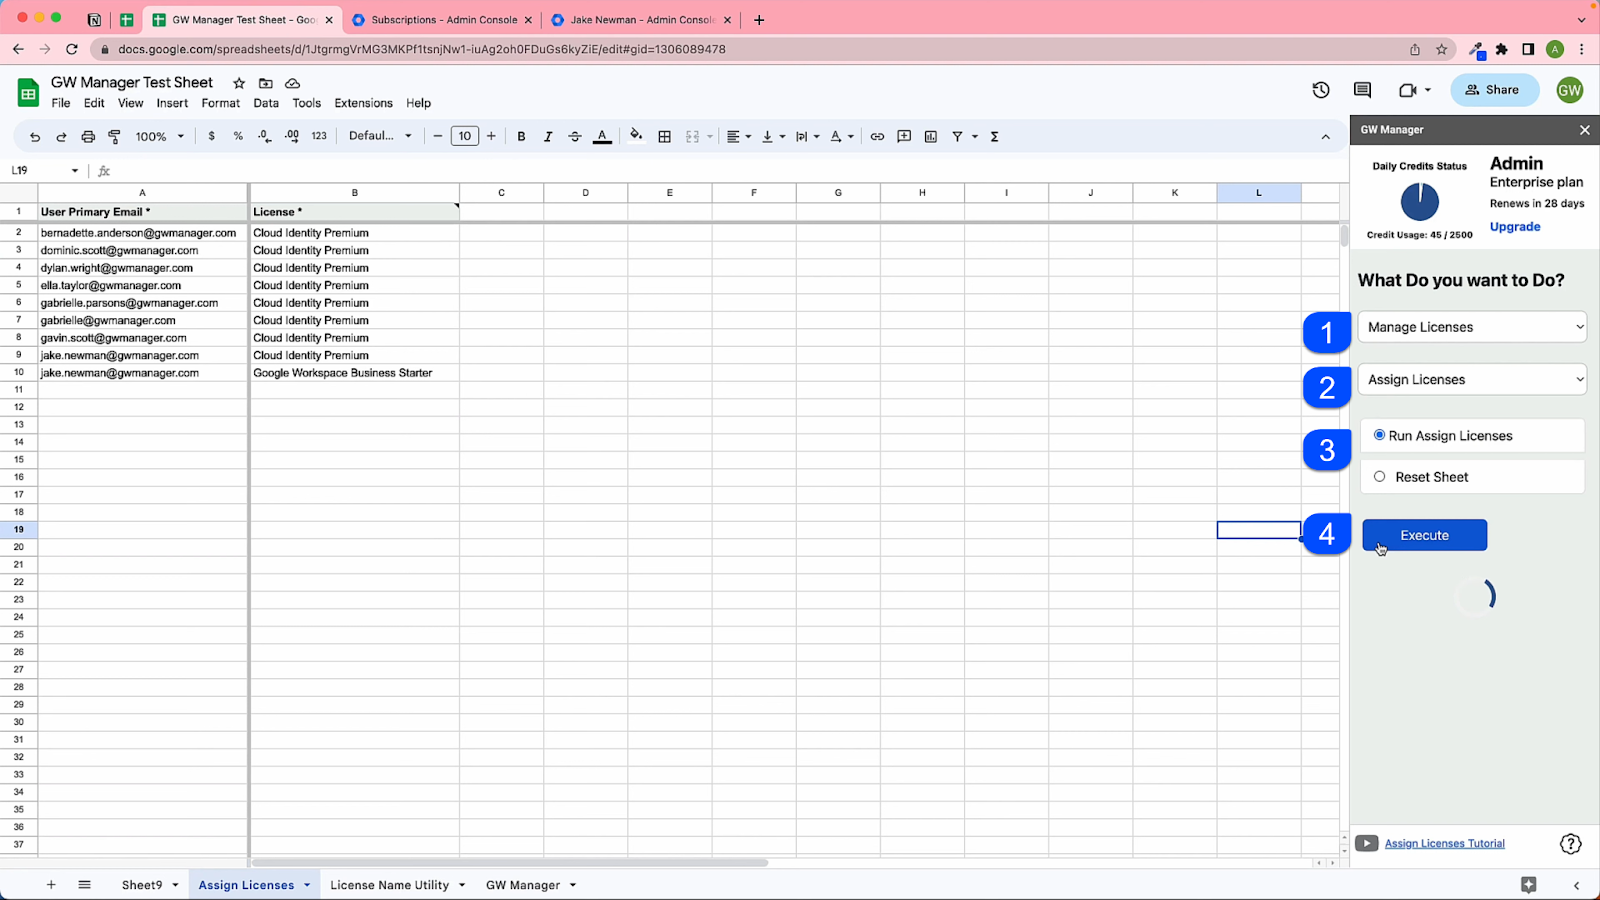Star the GW Manager Test Sheet

point(239,83)
